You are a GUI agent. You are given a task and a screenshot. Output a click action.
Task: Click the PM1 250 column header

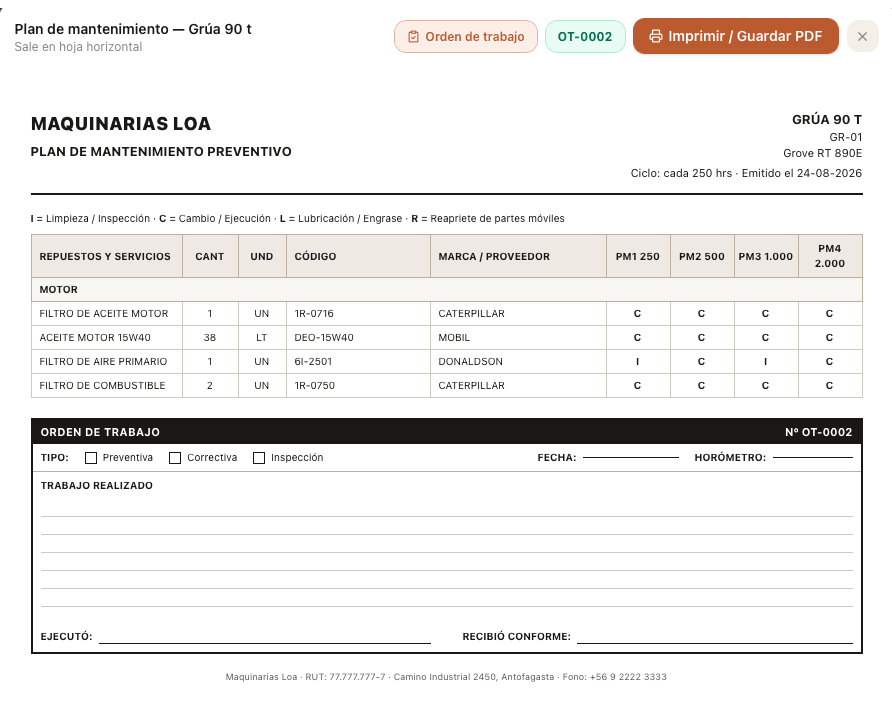coord(638,256)
